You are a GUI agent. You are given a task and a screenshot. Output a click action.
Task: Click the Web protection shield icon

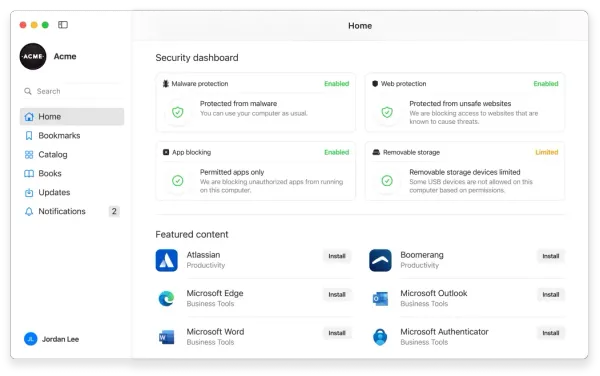pos(375,83)
